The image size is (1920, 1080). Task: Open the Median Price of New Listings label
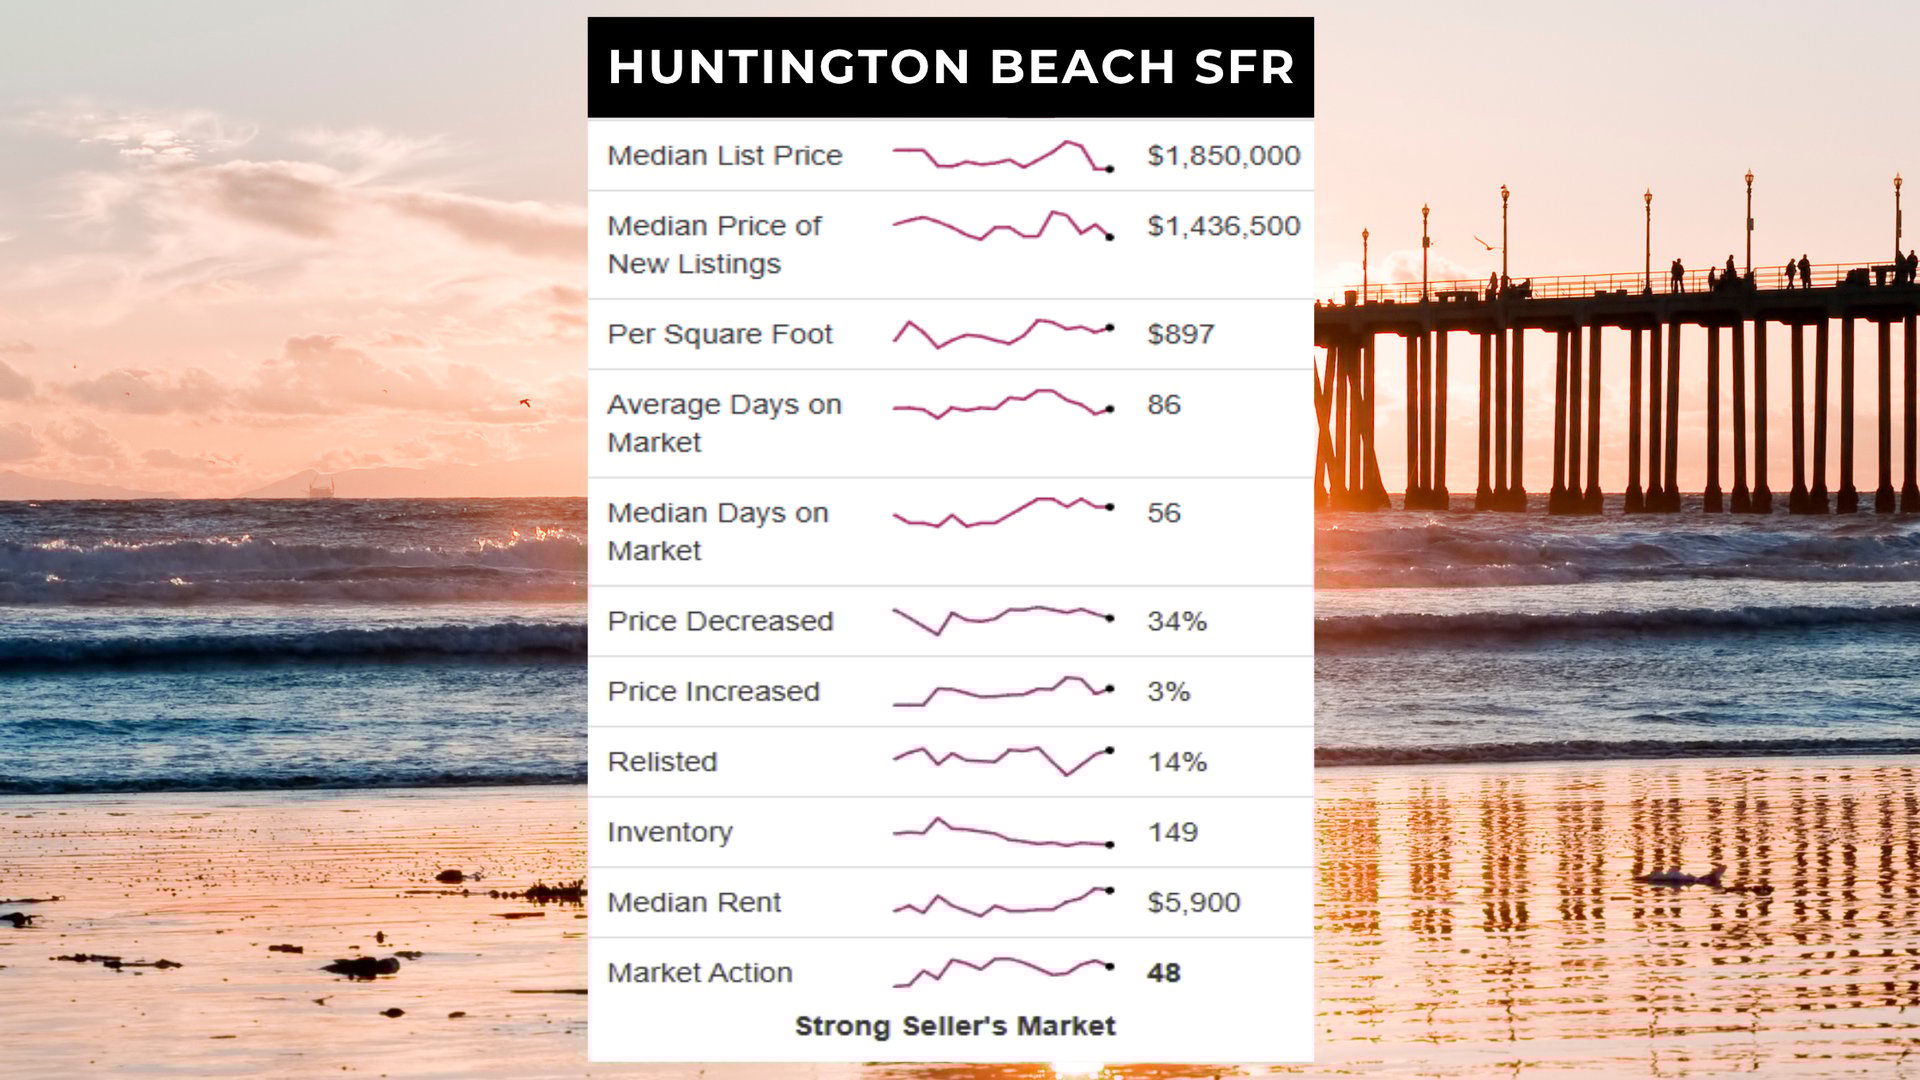point(714,244)
